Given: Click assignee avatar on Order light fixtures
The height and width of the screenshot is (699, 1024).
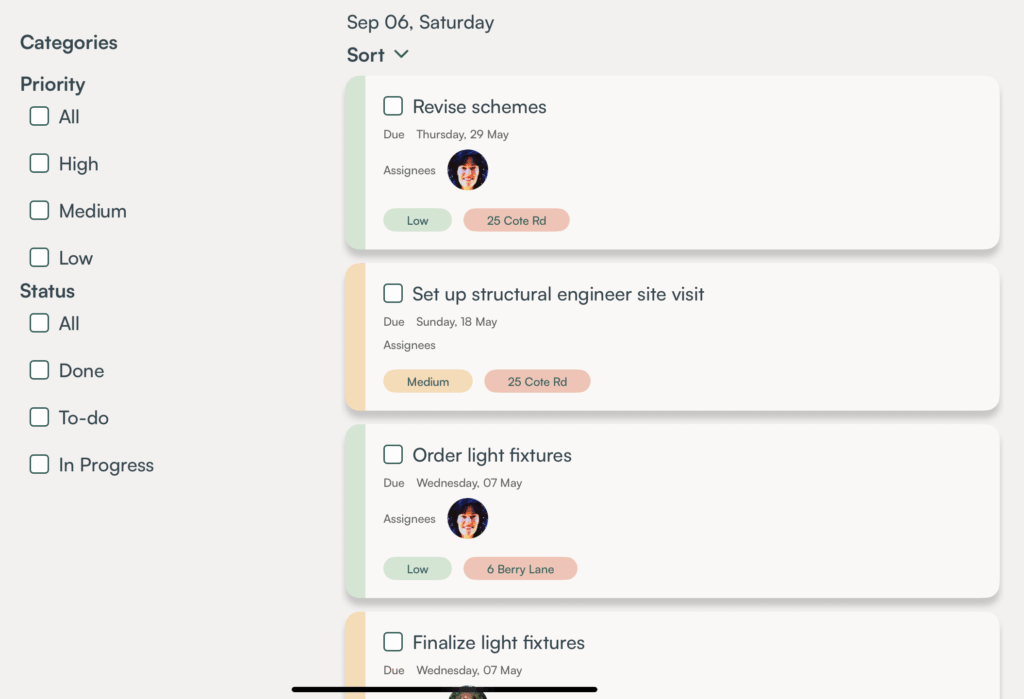Looking at the screenshot, I should click(467, 519).
